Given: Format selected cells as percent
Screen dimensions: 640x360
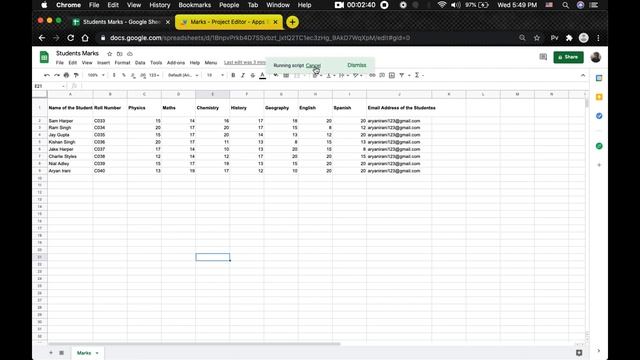Looking at the screenshot, I should [x=124, y=75].
